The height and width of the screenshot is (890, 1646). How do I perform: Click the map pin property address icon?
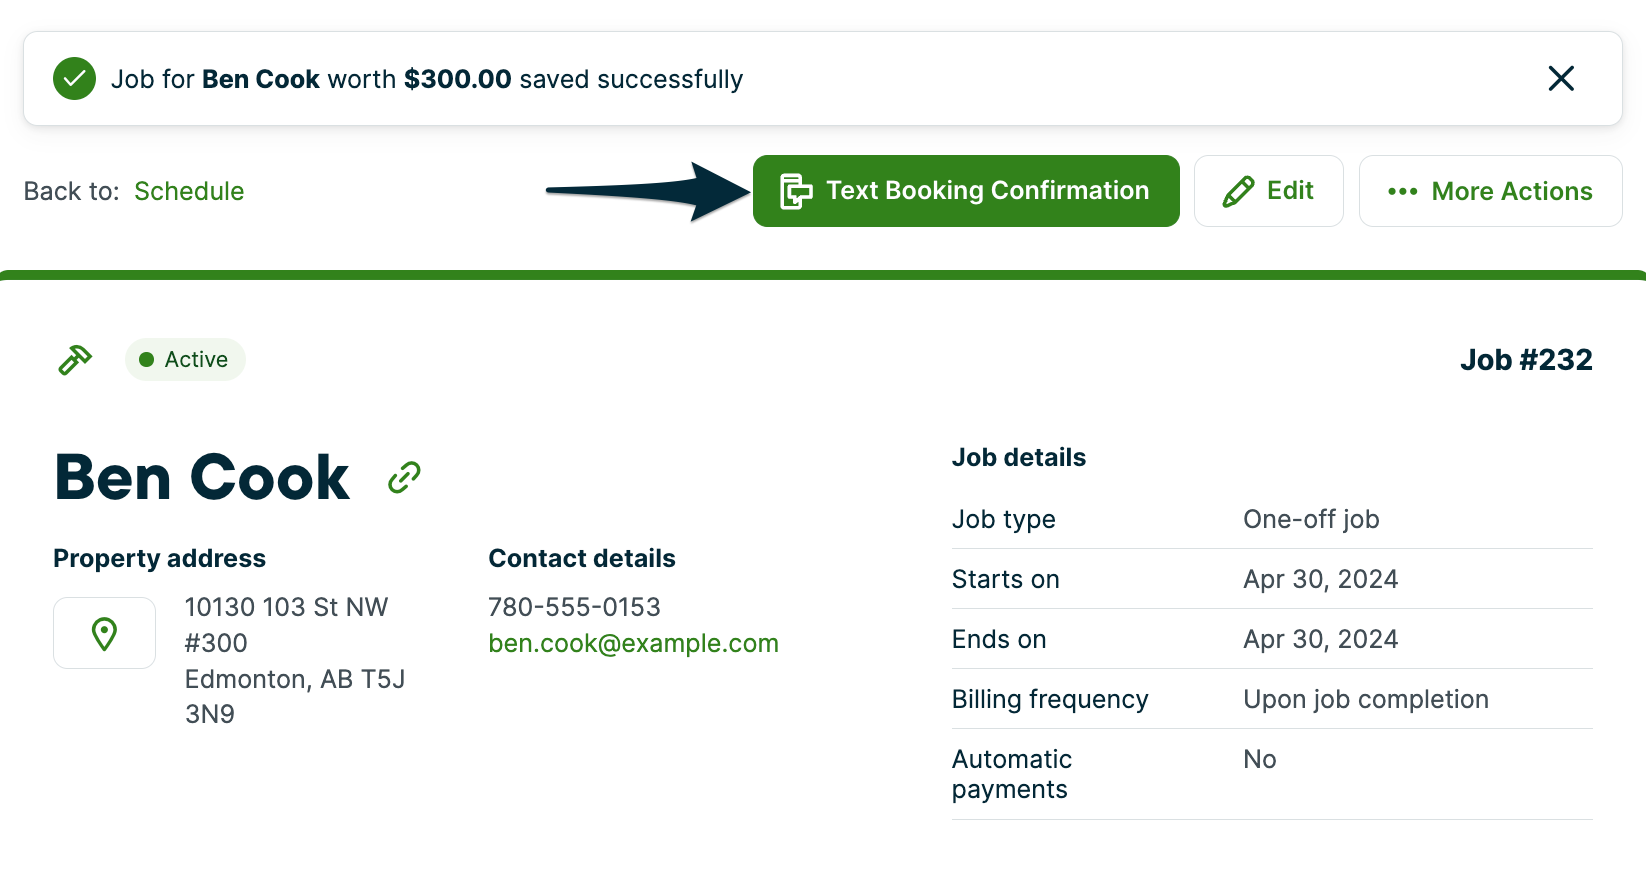click(x=104, y=632)
